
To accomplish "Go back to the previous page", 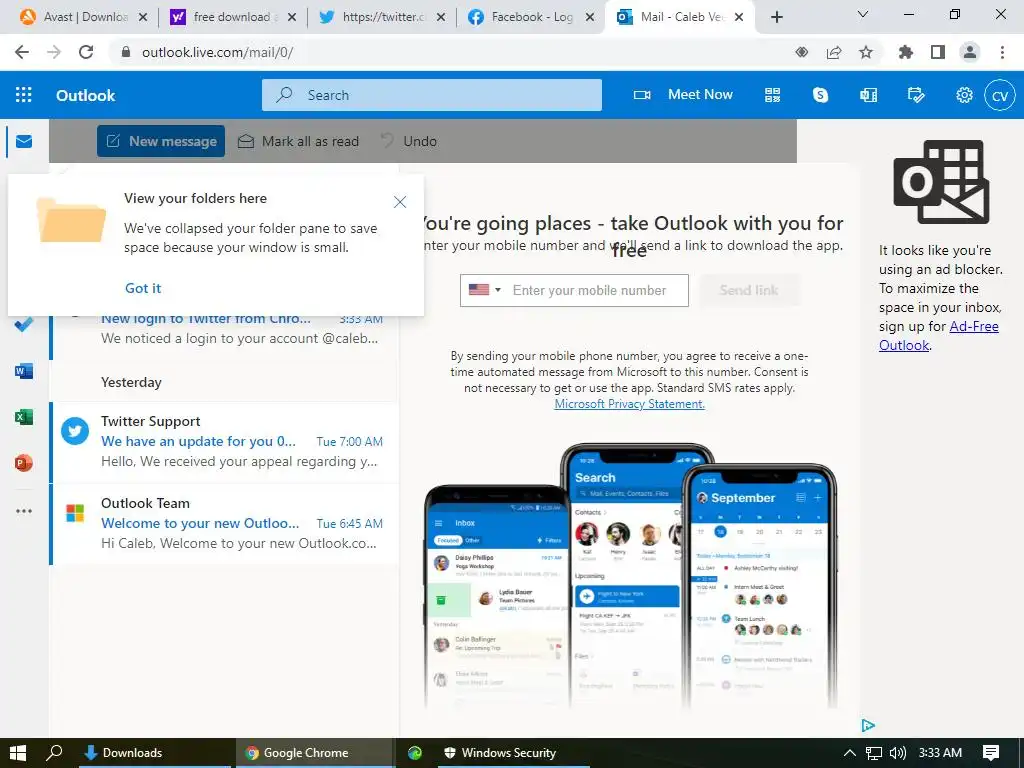I will (x=22, y=52).
